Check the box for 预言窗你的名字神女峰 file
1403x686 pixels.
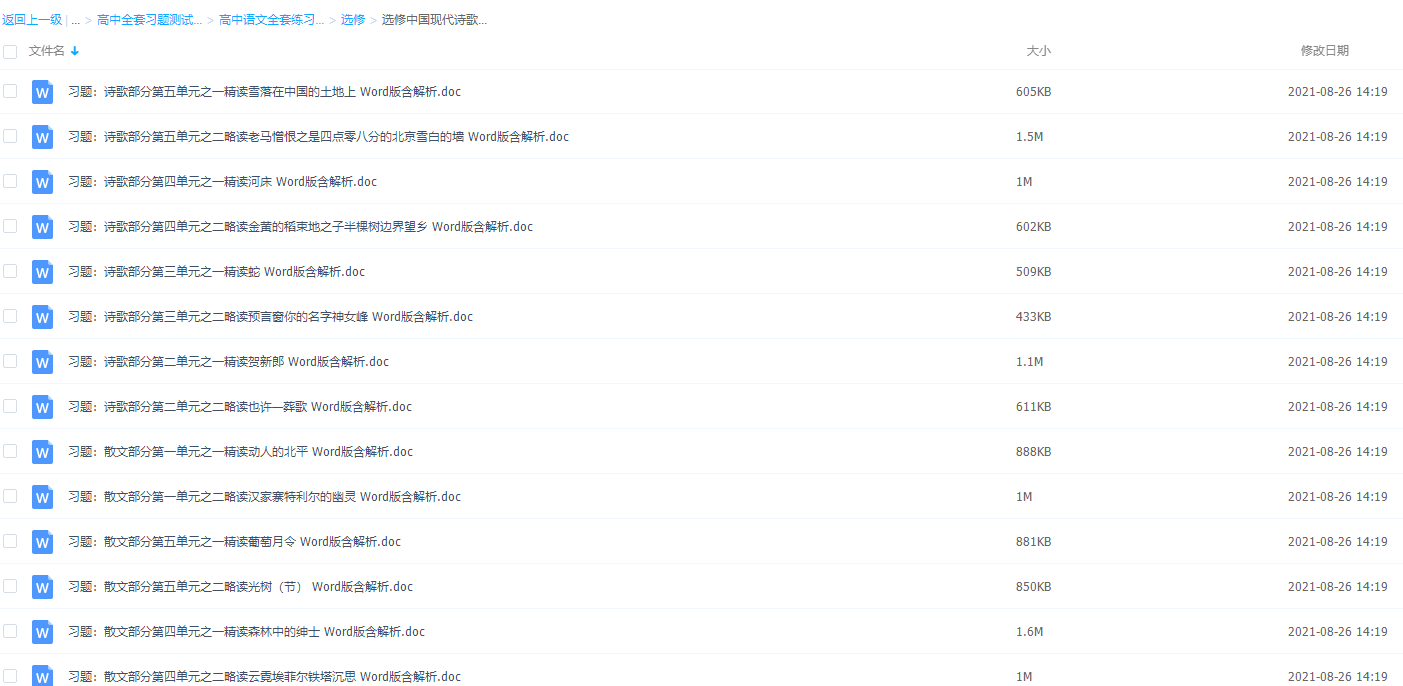tap(10, 316)
